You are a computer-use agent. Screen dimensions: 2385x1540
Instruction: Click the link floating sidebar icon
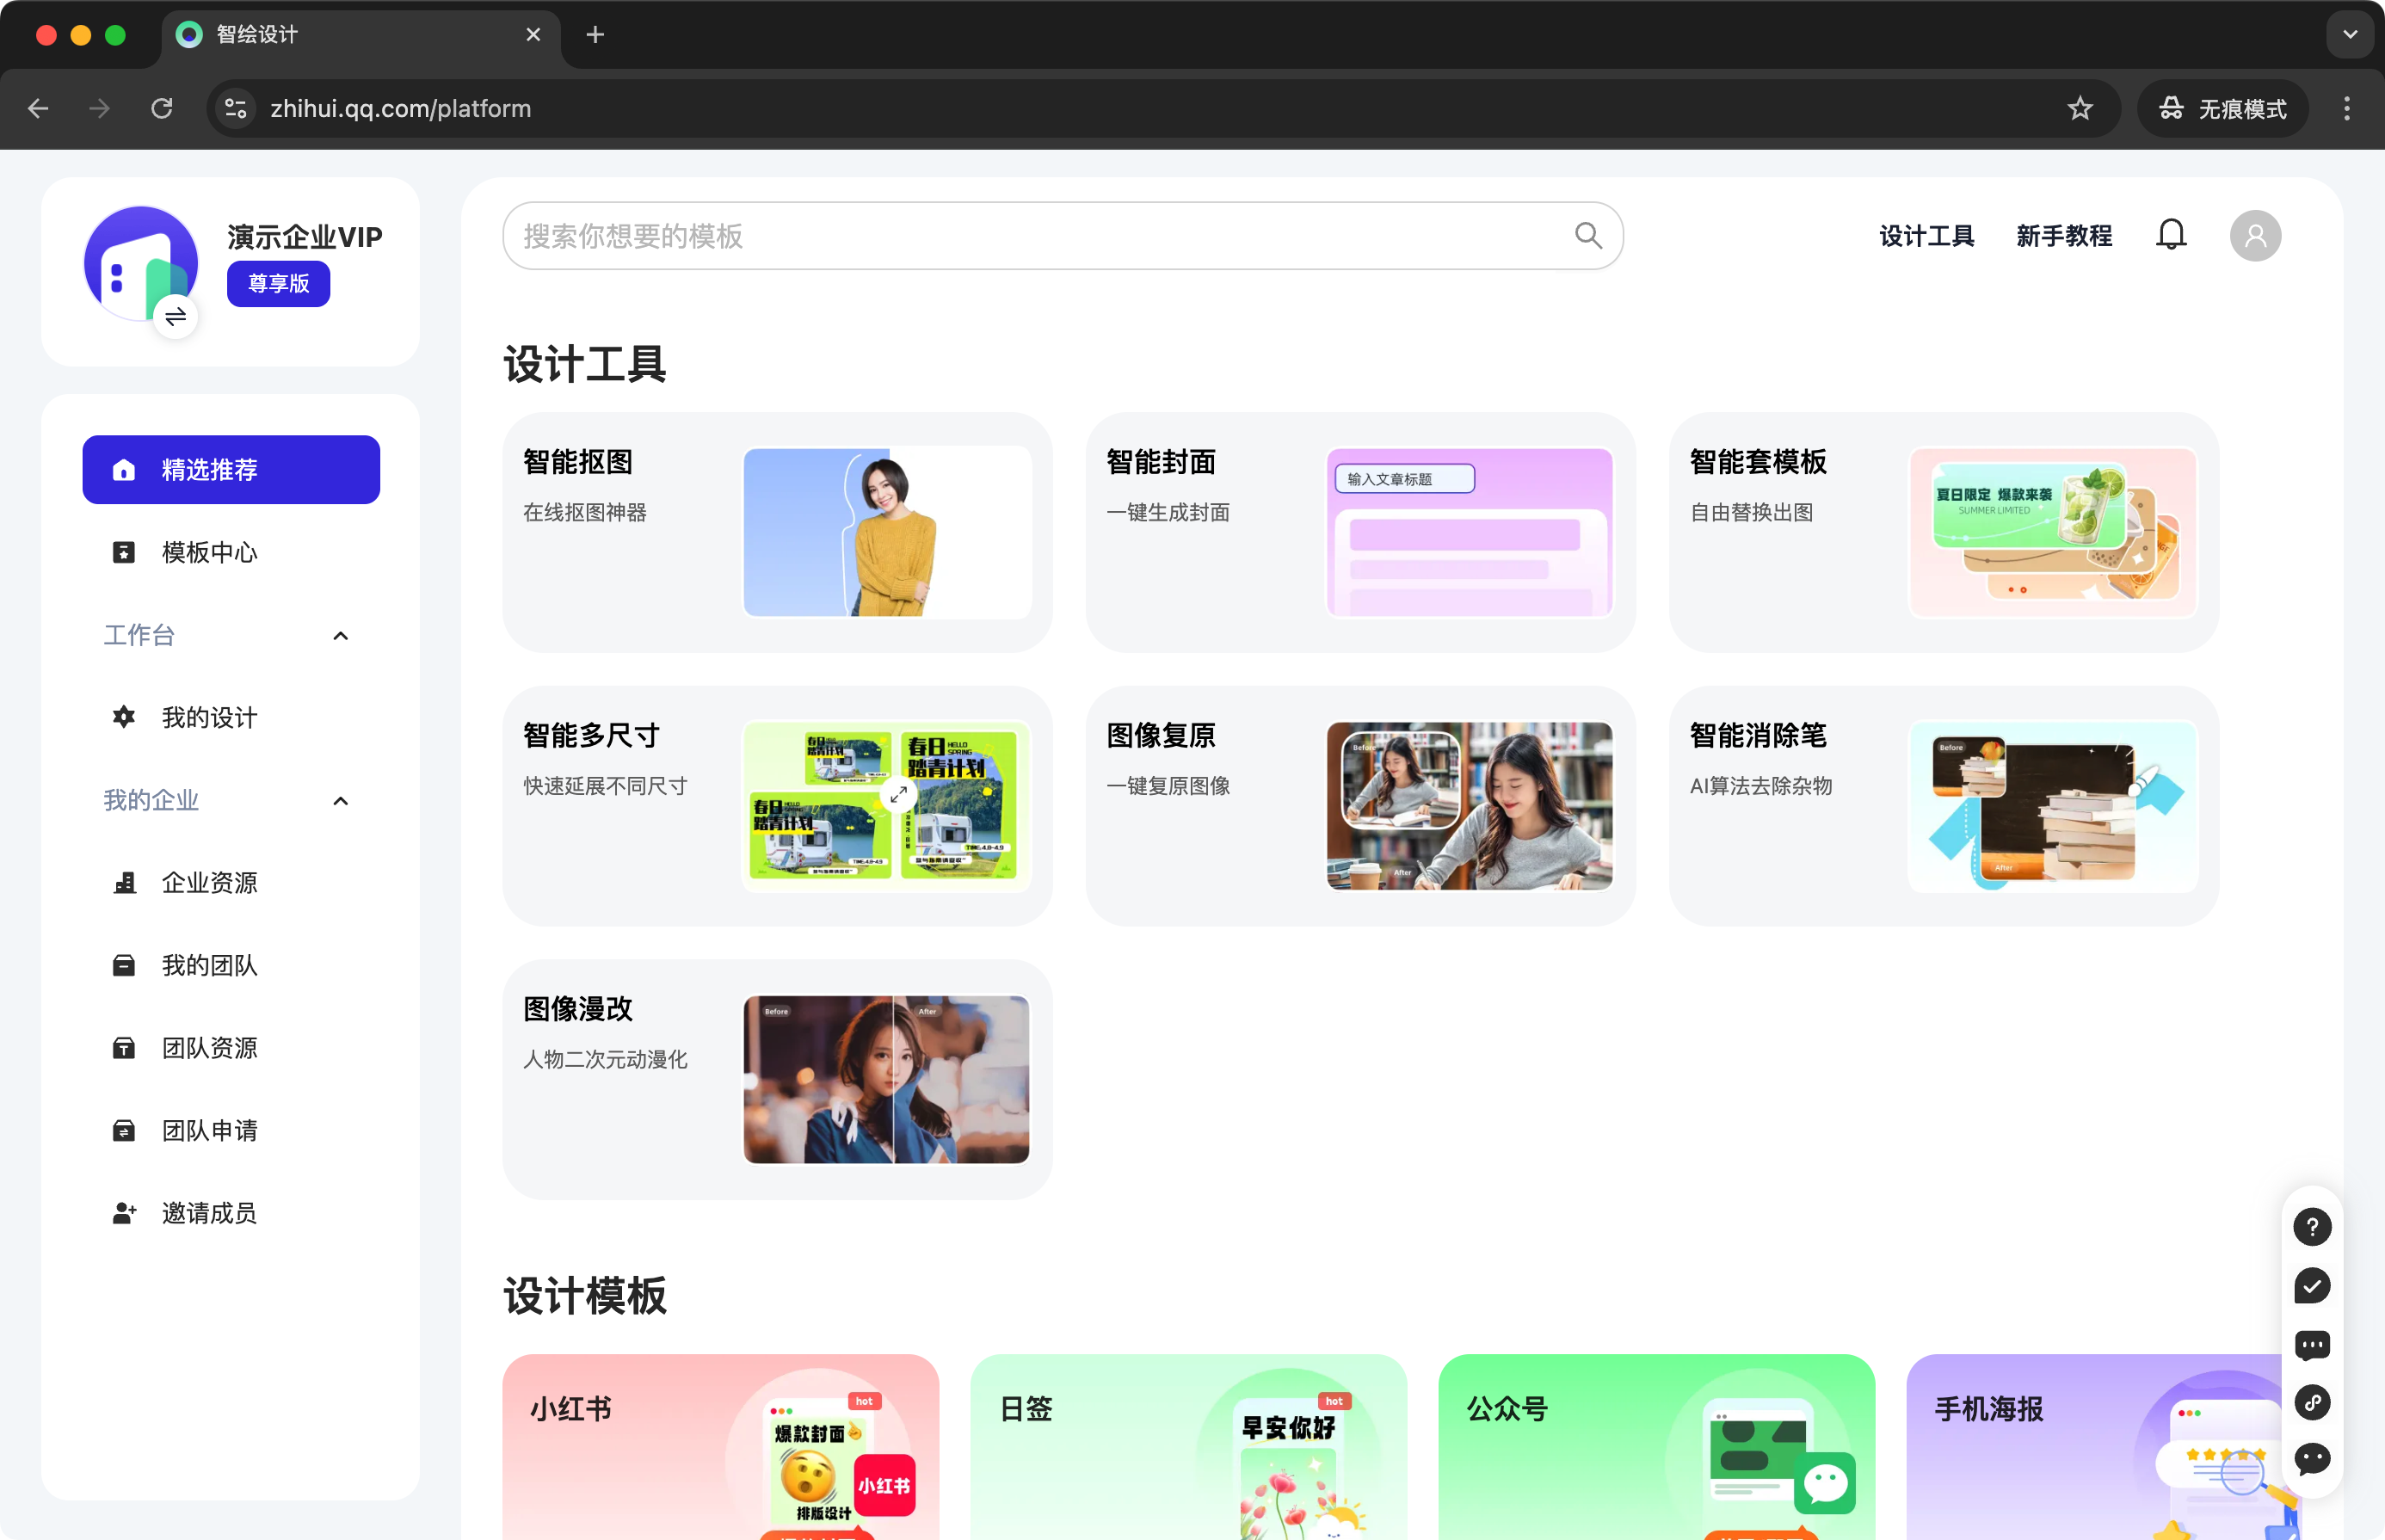click(2311, 1402)
